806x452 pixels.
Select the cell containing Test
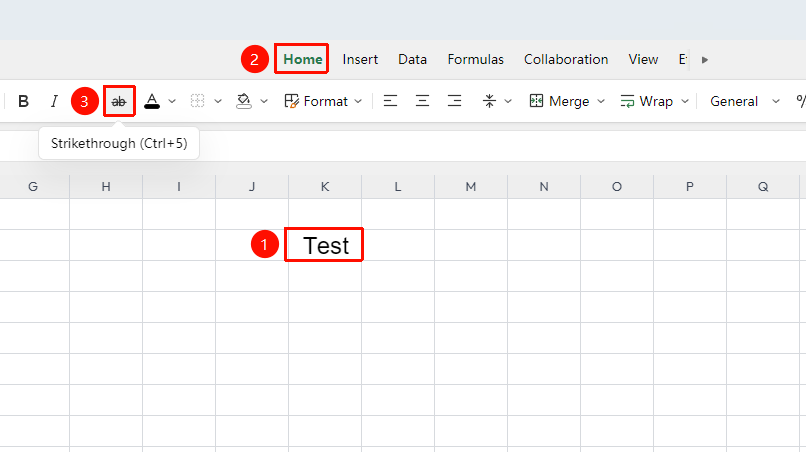(x=325, y=245)
